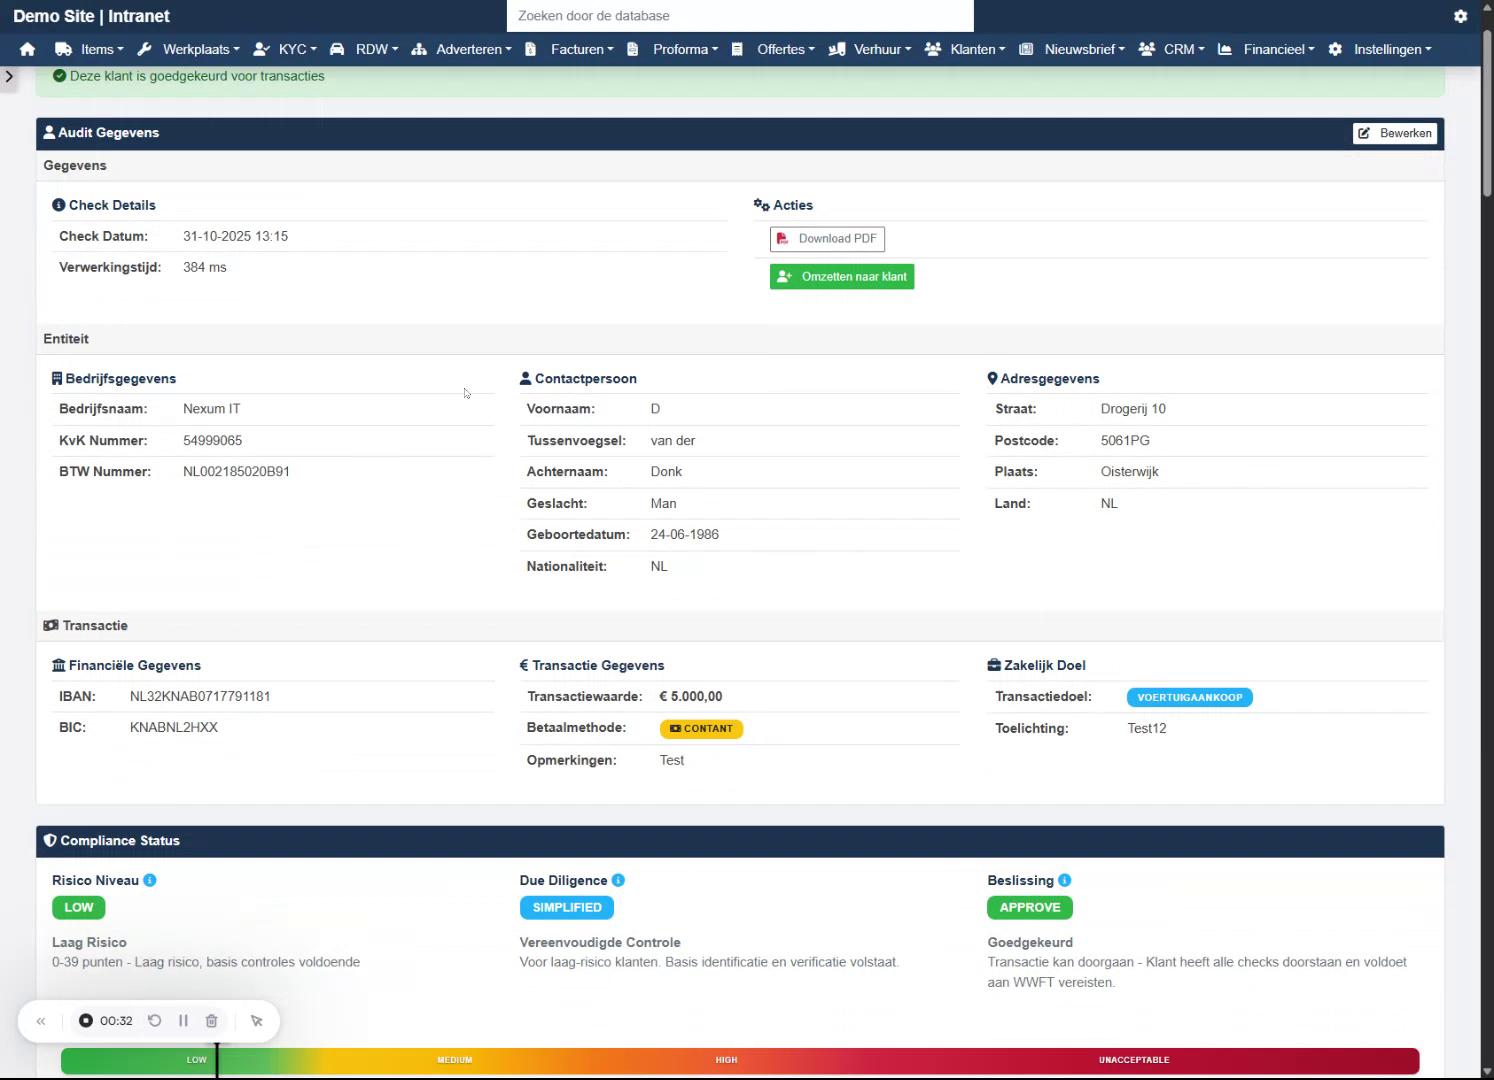Click the LOW segment of risk bar
1494x1080 pixels.
196,1060
